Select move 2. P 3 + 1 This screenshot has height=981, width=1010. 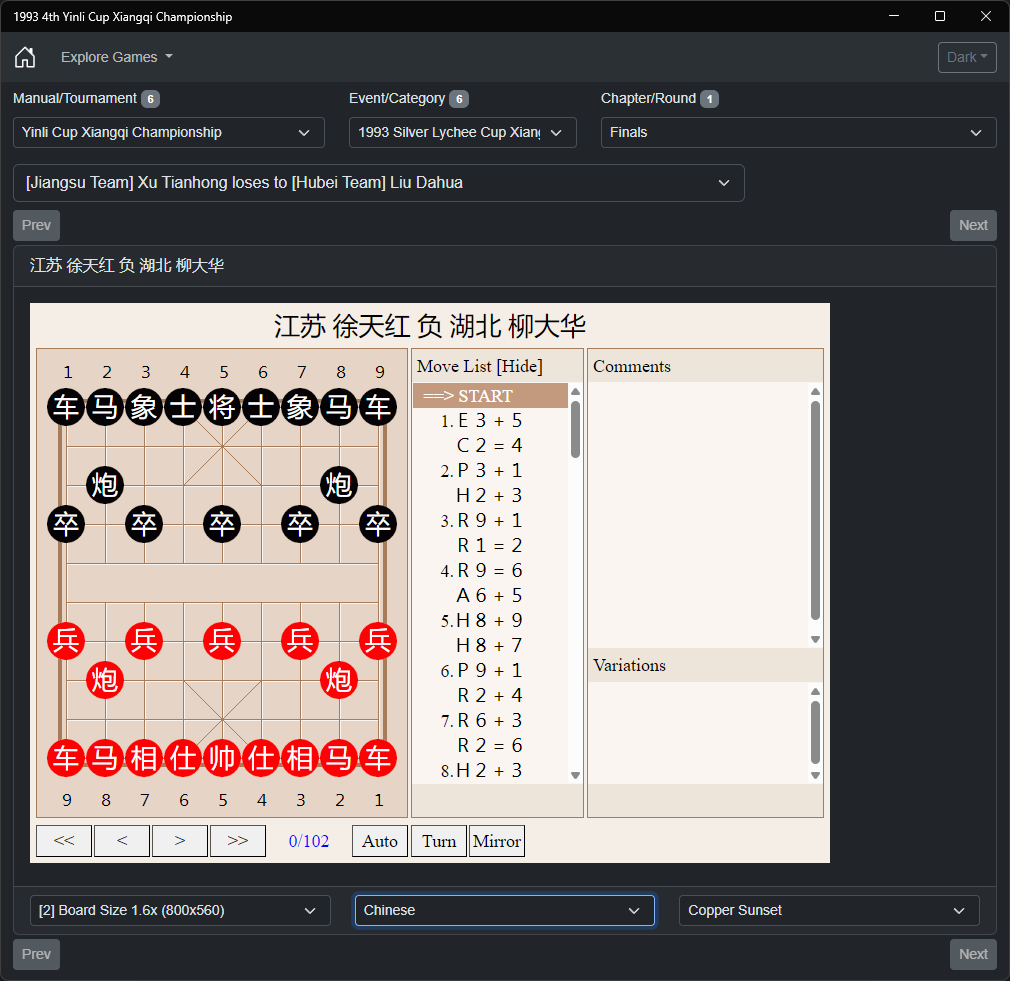pos(490,471)
